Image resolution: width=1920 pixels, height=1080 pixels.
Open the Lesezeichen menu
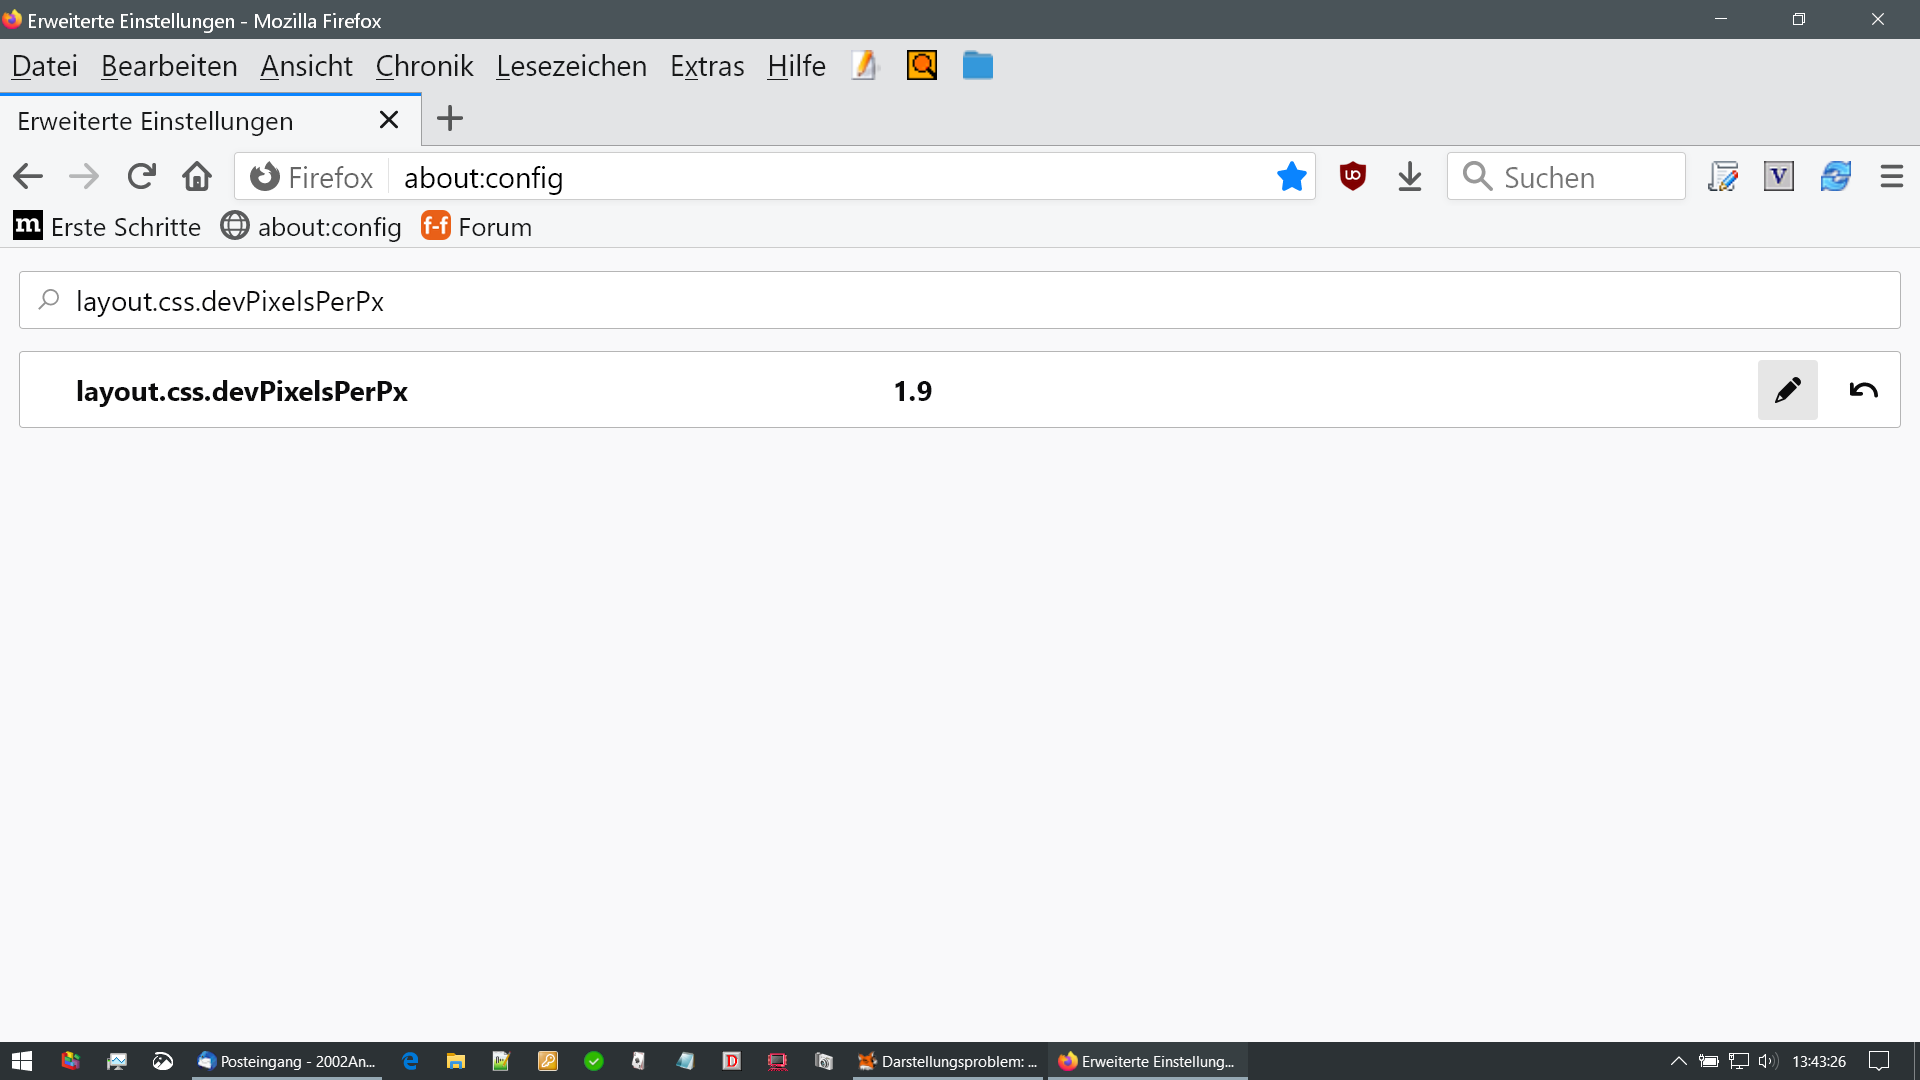point(571,66)
